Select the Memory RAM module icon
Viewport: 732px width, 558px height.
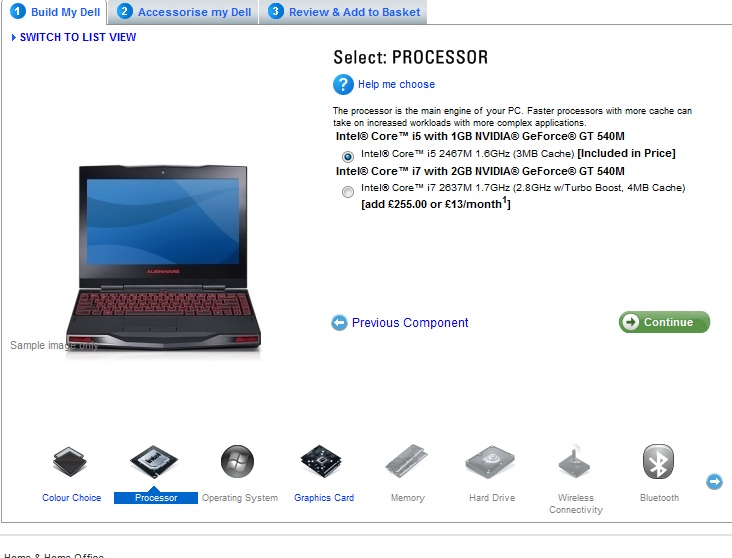406,461
